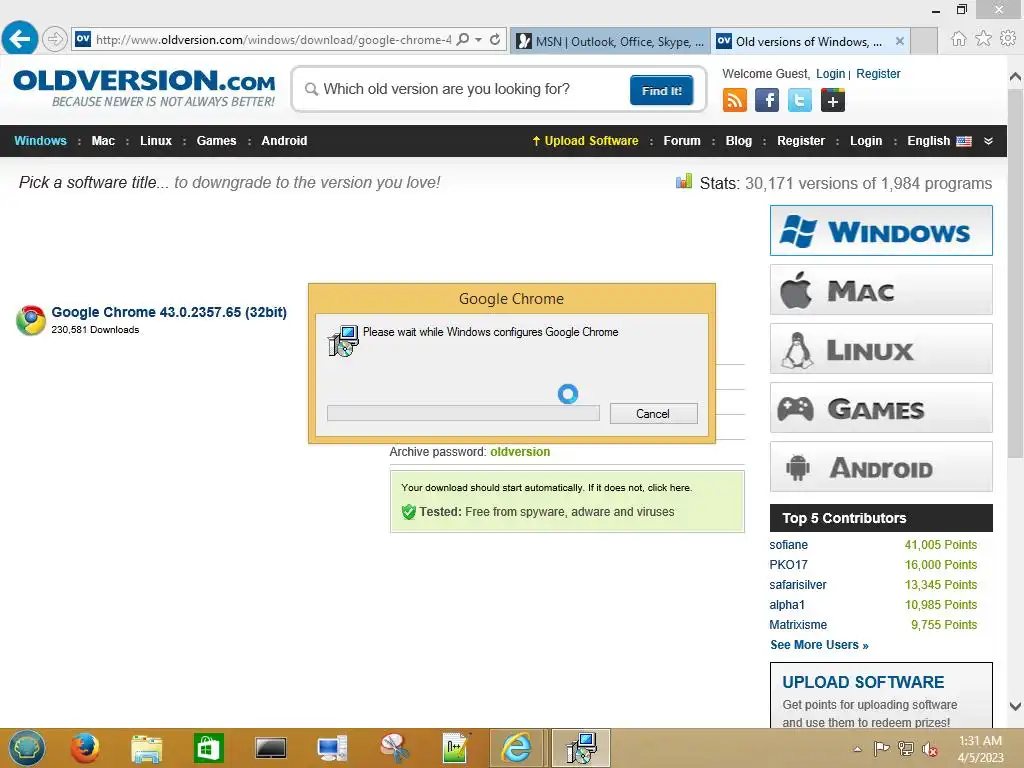Open the Facebook icon
1024x768 pixels.
[767, 101]
